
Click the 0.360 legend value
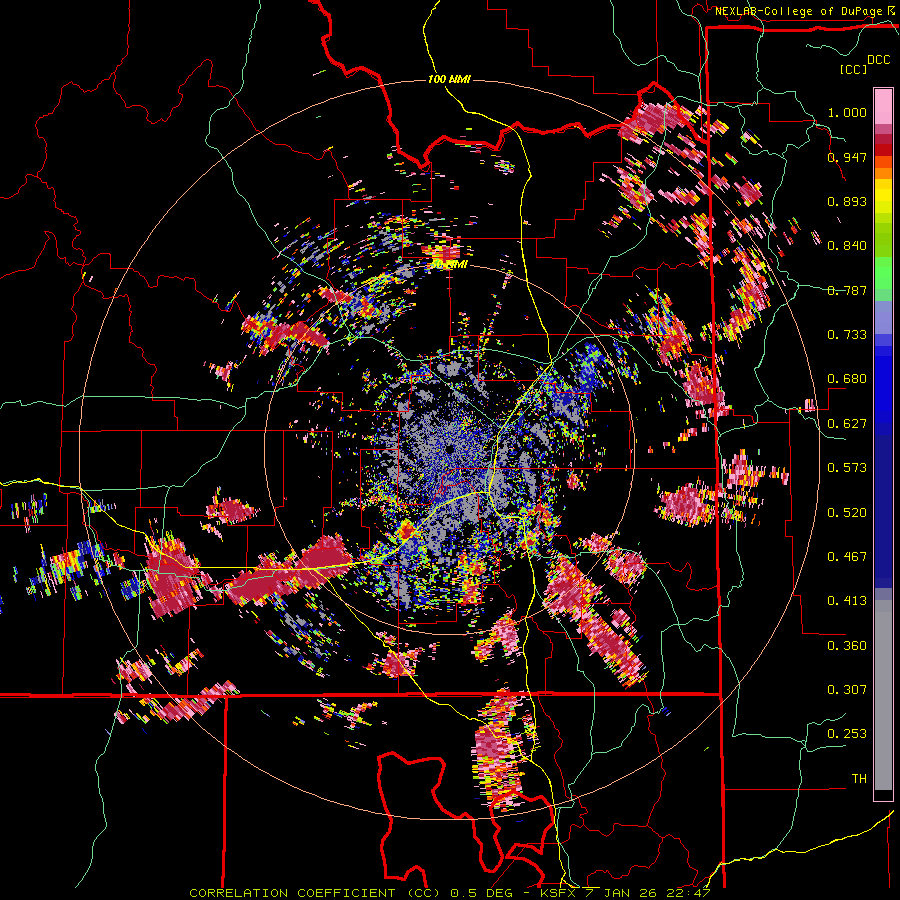pos(847,645)
